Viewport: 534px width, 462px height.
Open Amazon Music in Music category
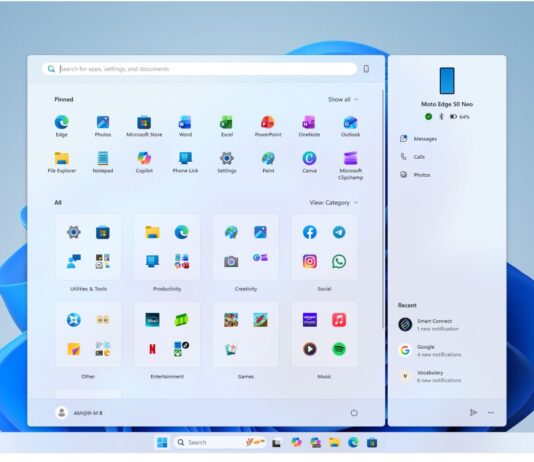(310, 320)
